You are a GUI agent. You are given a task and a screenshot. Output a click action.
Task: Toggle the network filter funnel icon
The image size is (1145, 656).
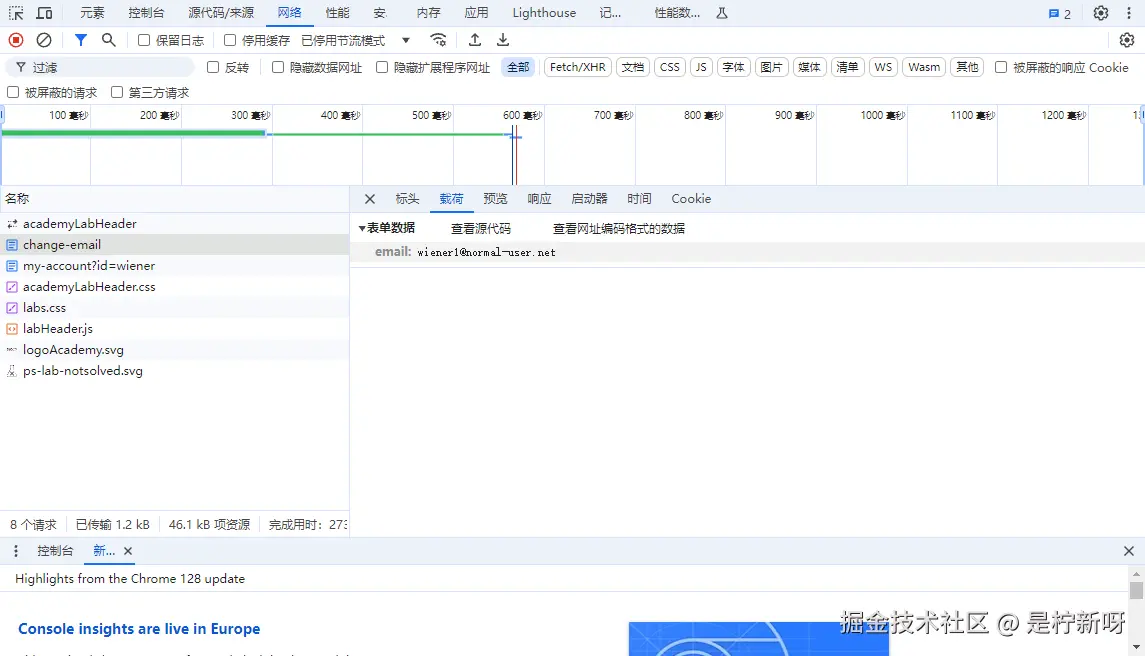pos(81,40)
